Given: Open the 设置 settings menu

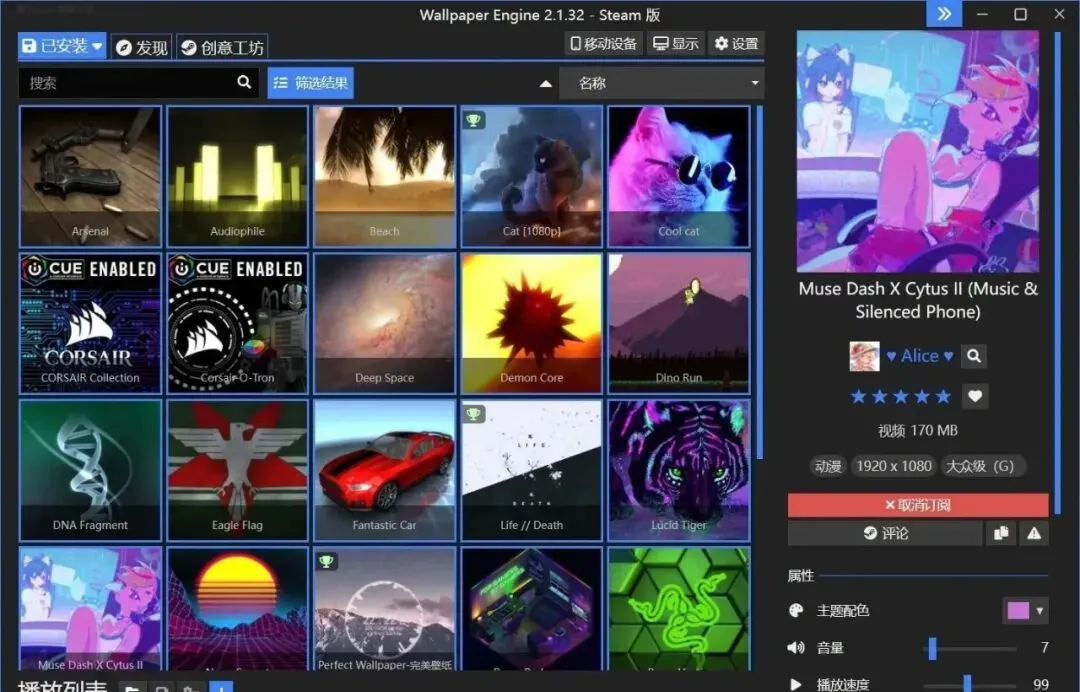Looking at the screenshot, I should pyautogui.click(x=736, y=44).
